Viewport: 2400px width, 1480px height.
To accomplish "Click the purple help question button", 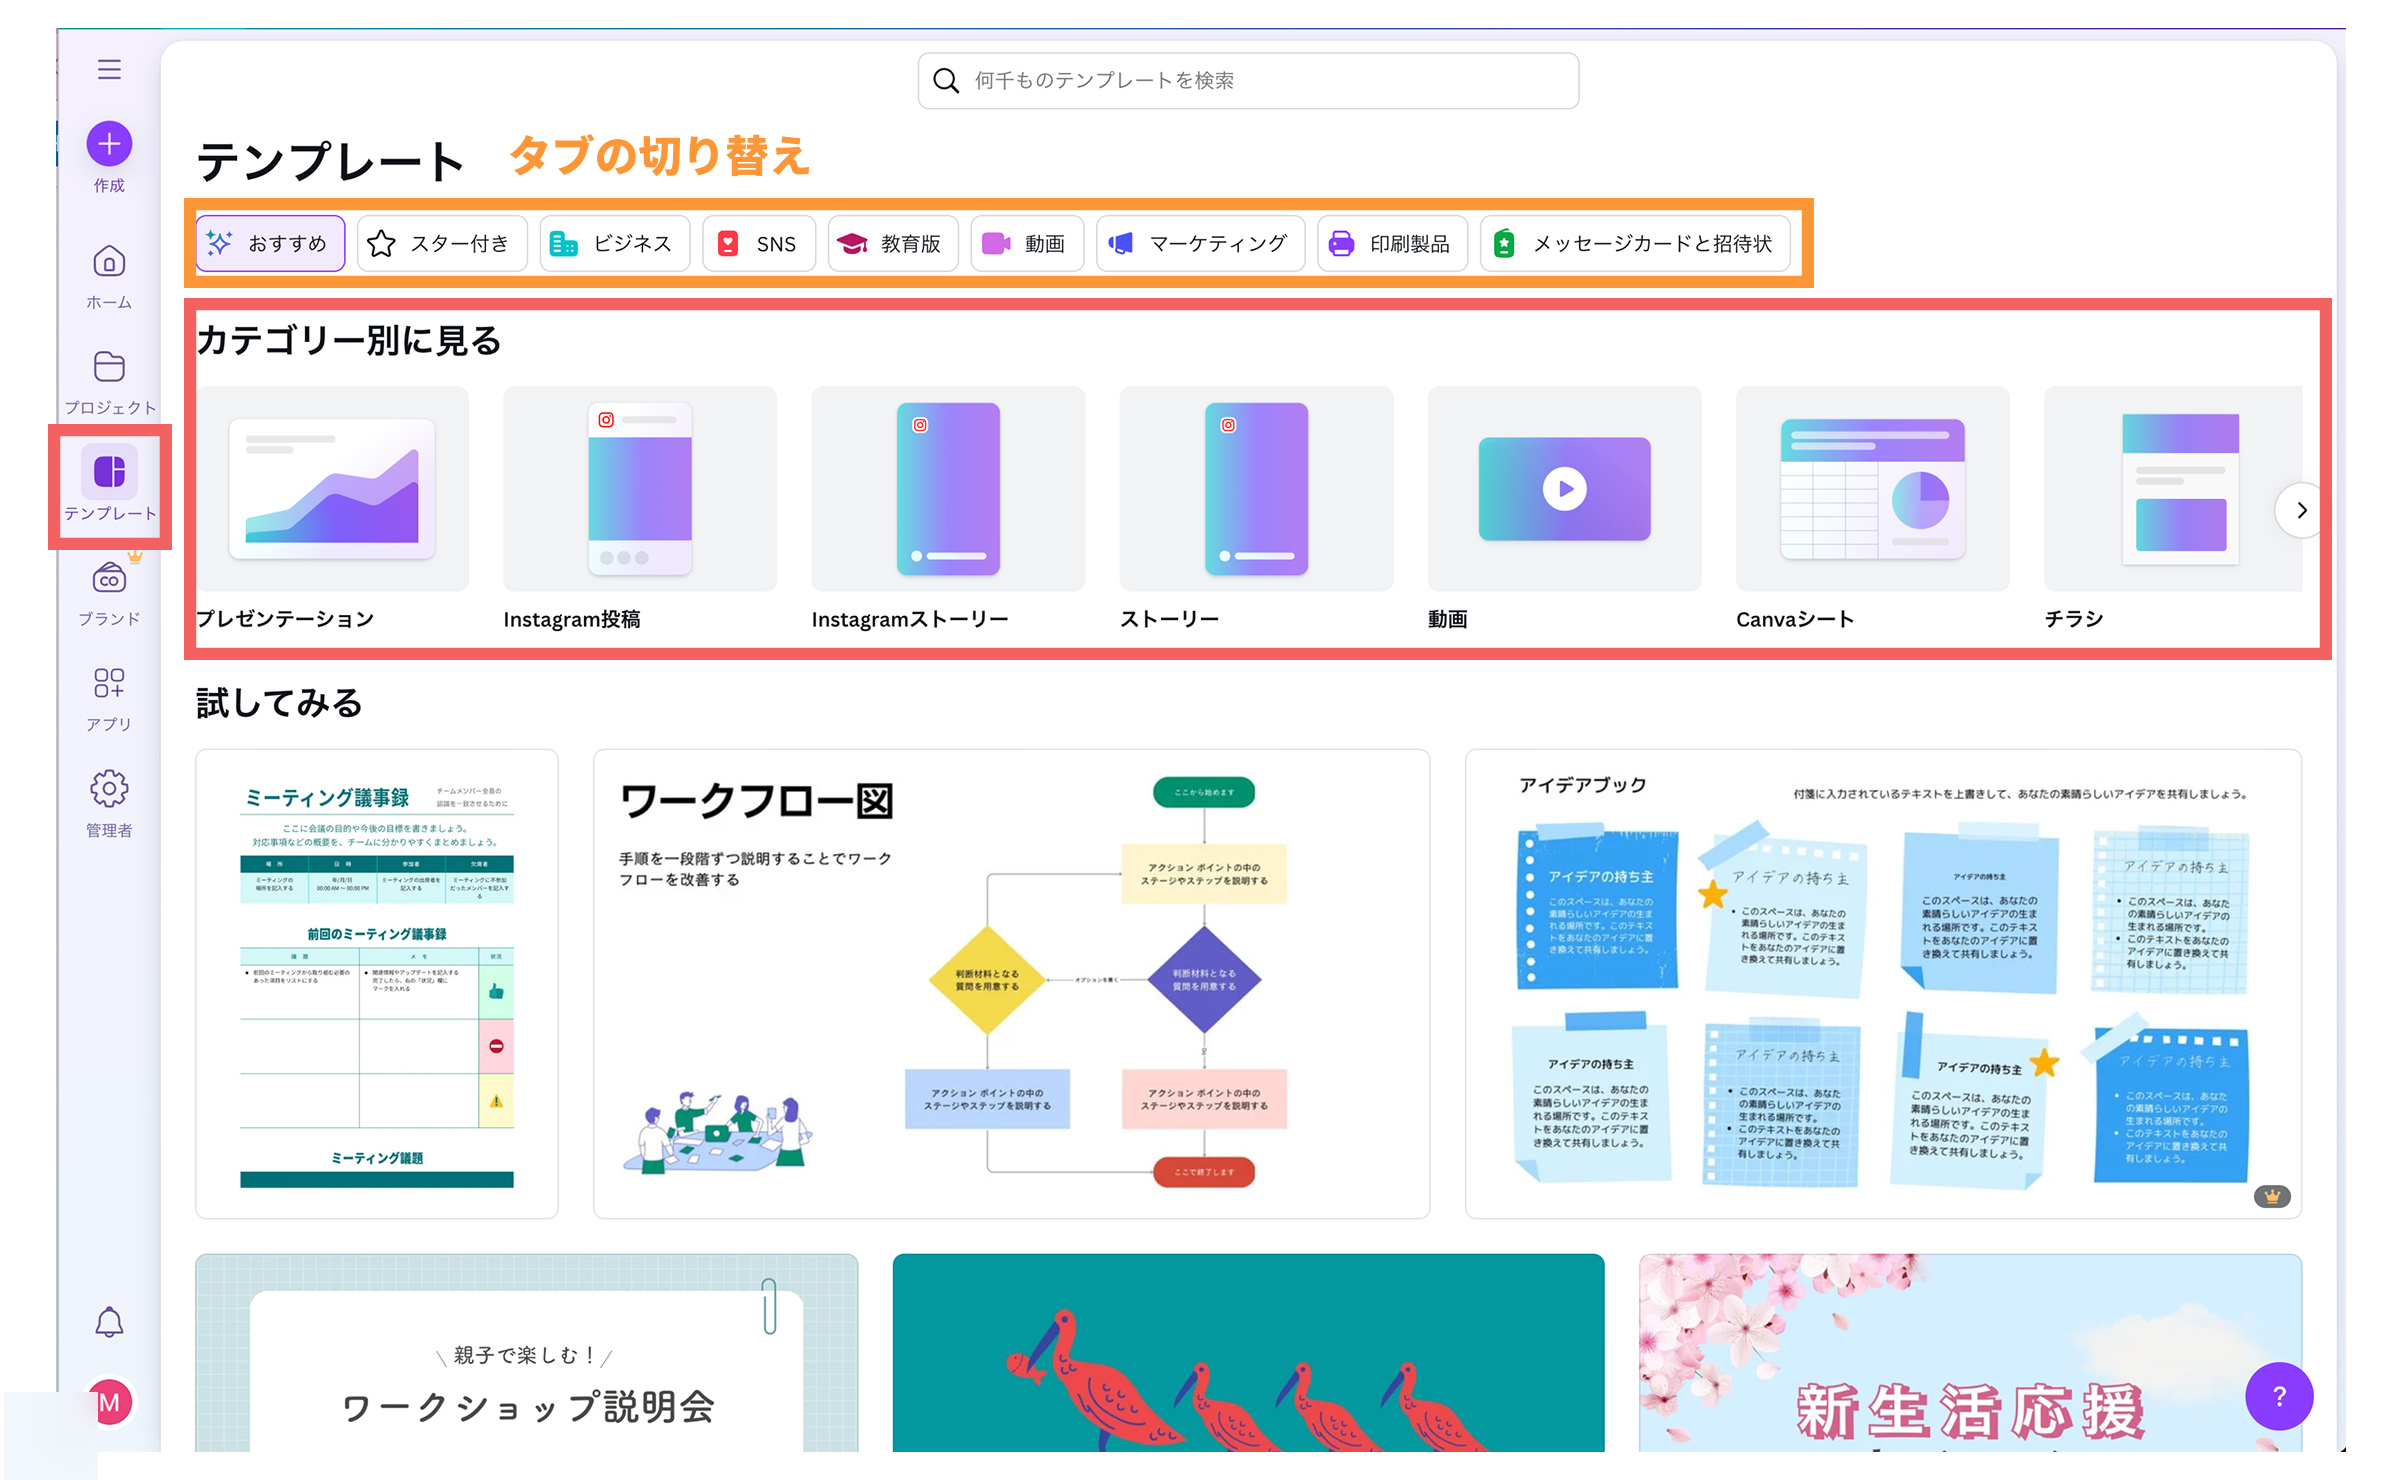I will point(2279,1396).
